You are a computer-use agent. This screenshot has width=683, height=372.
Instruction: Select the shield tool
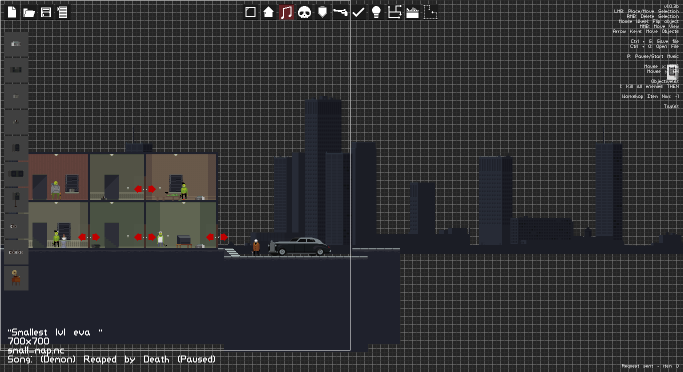[322, 12]
